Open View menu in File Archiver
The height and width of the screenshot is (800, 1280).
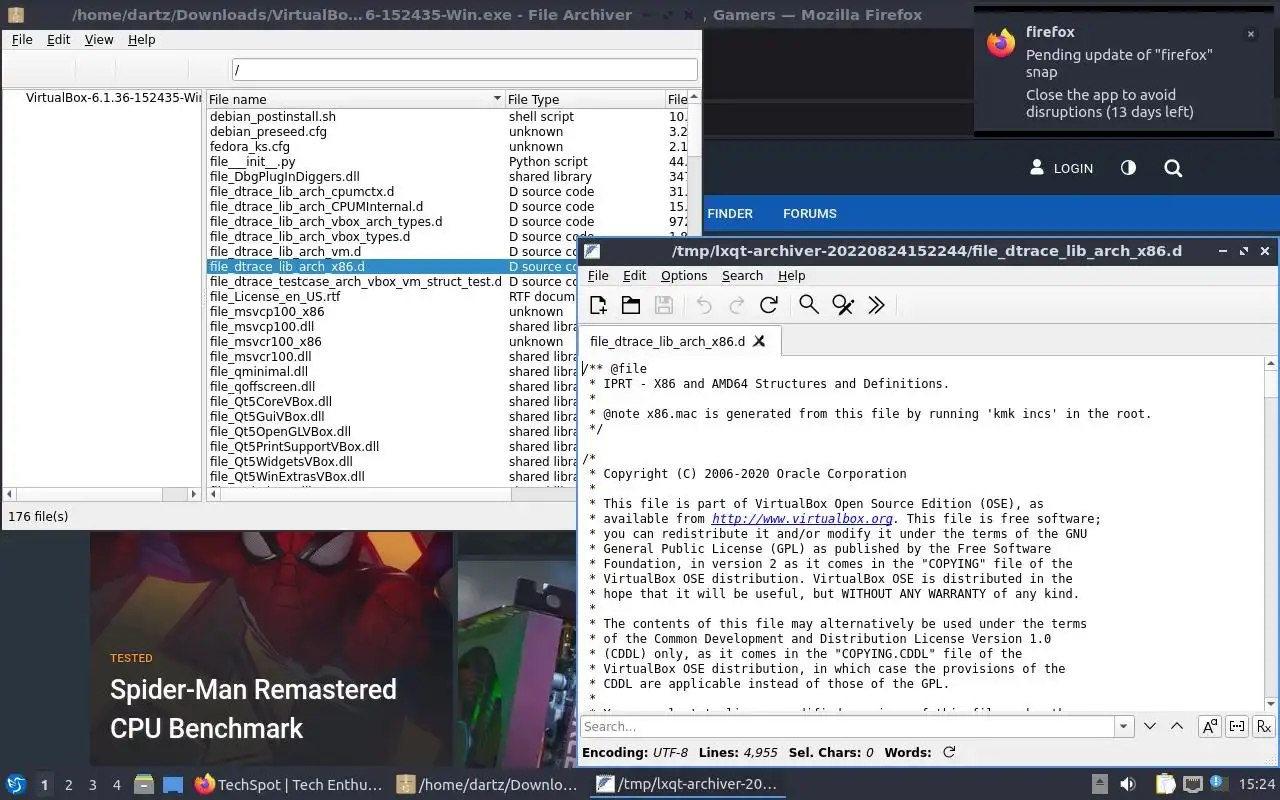pos(99,39)
